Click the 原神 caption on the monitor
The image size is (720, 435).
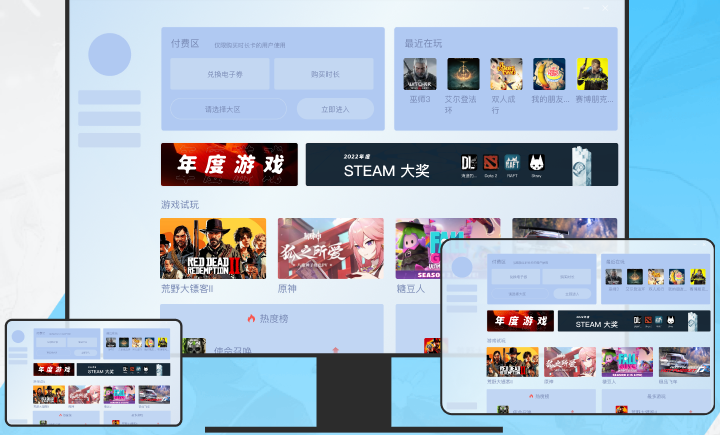click(x=287, y=289)
